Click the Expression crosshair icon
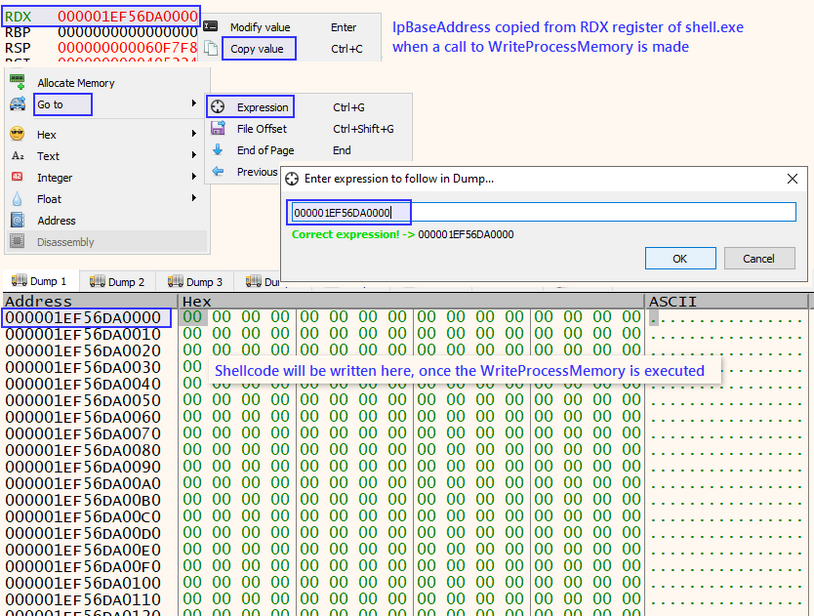814x616 pixels. 218,106
